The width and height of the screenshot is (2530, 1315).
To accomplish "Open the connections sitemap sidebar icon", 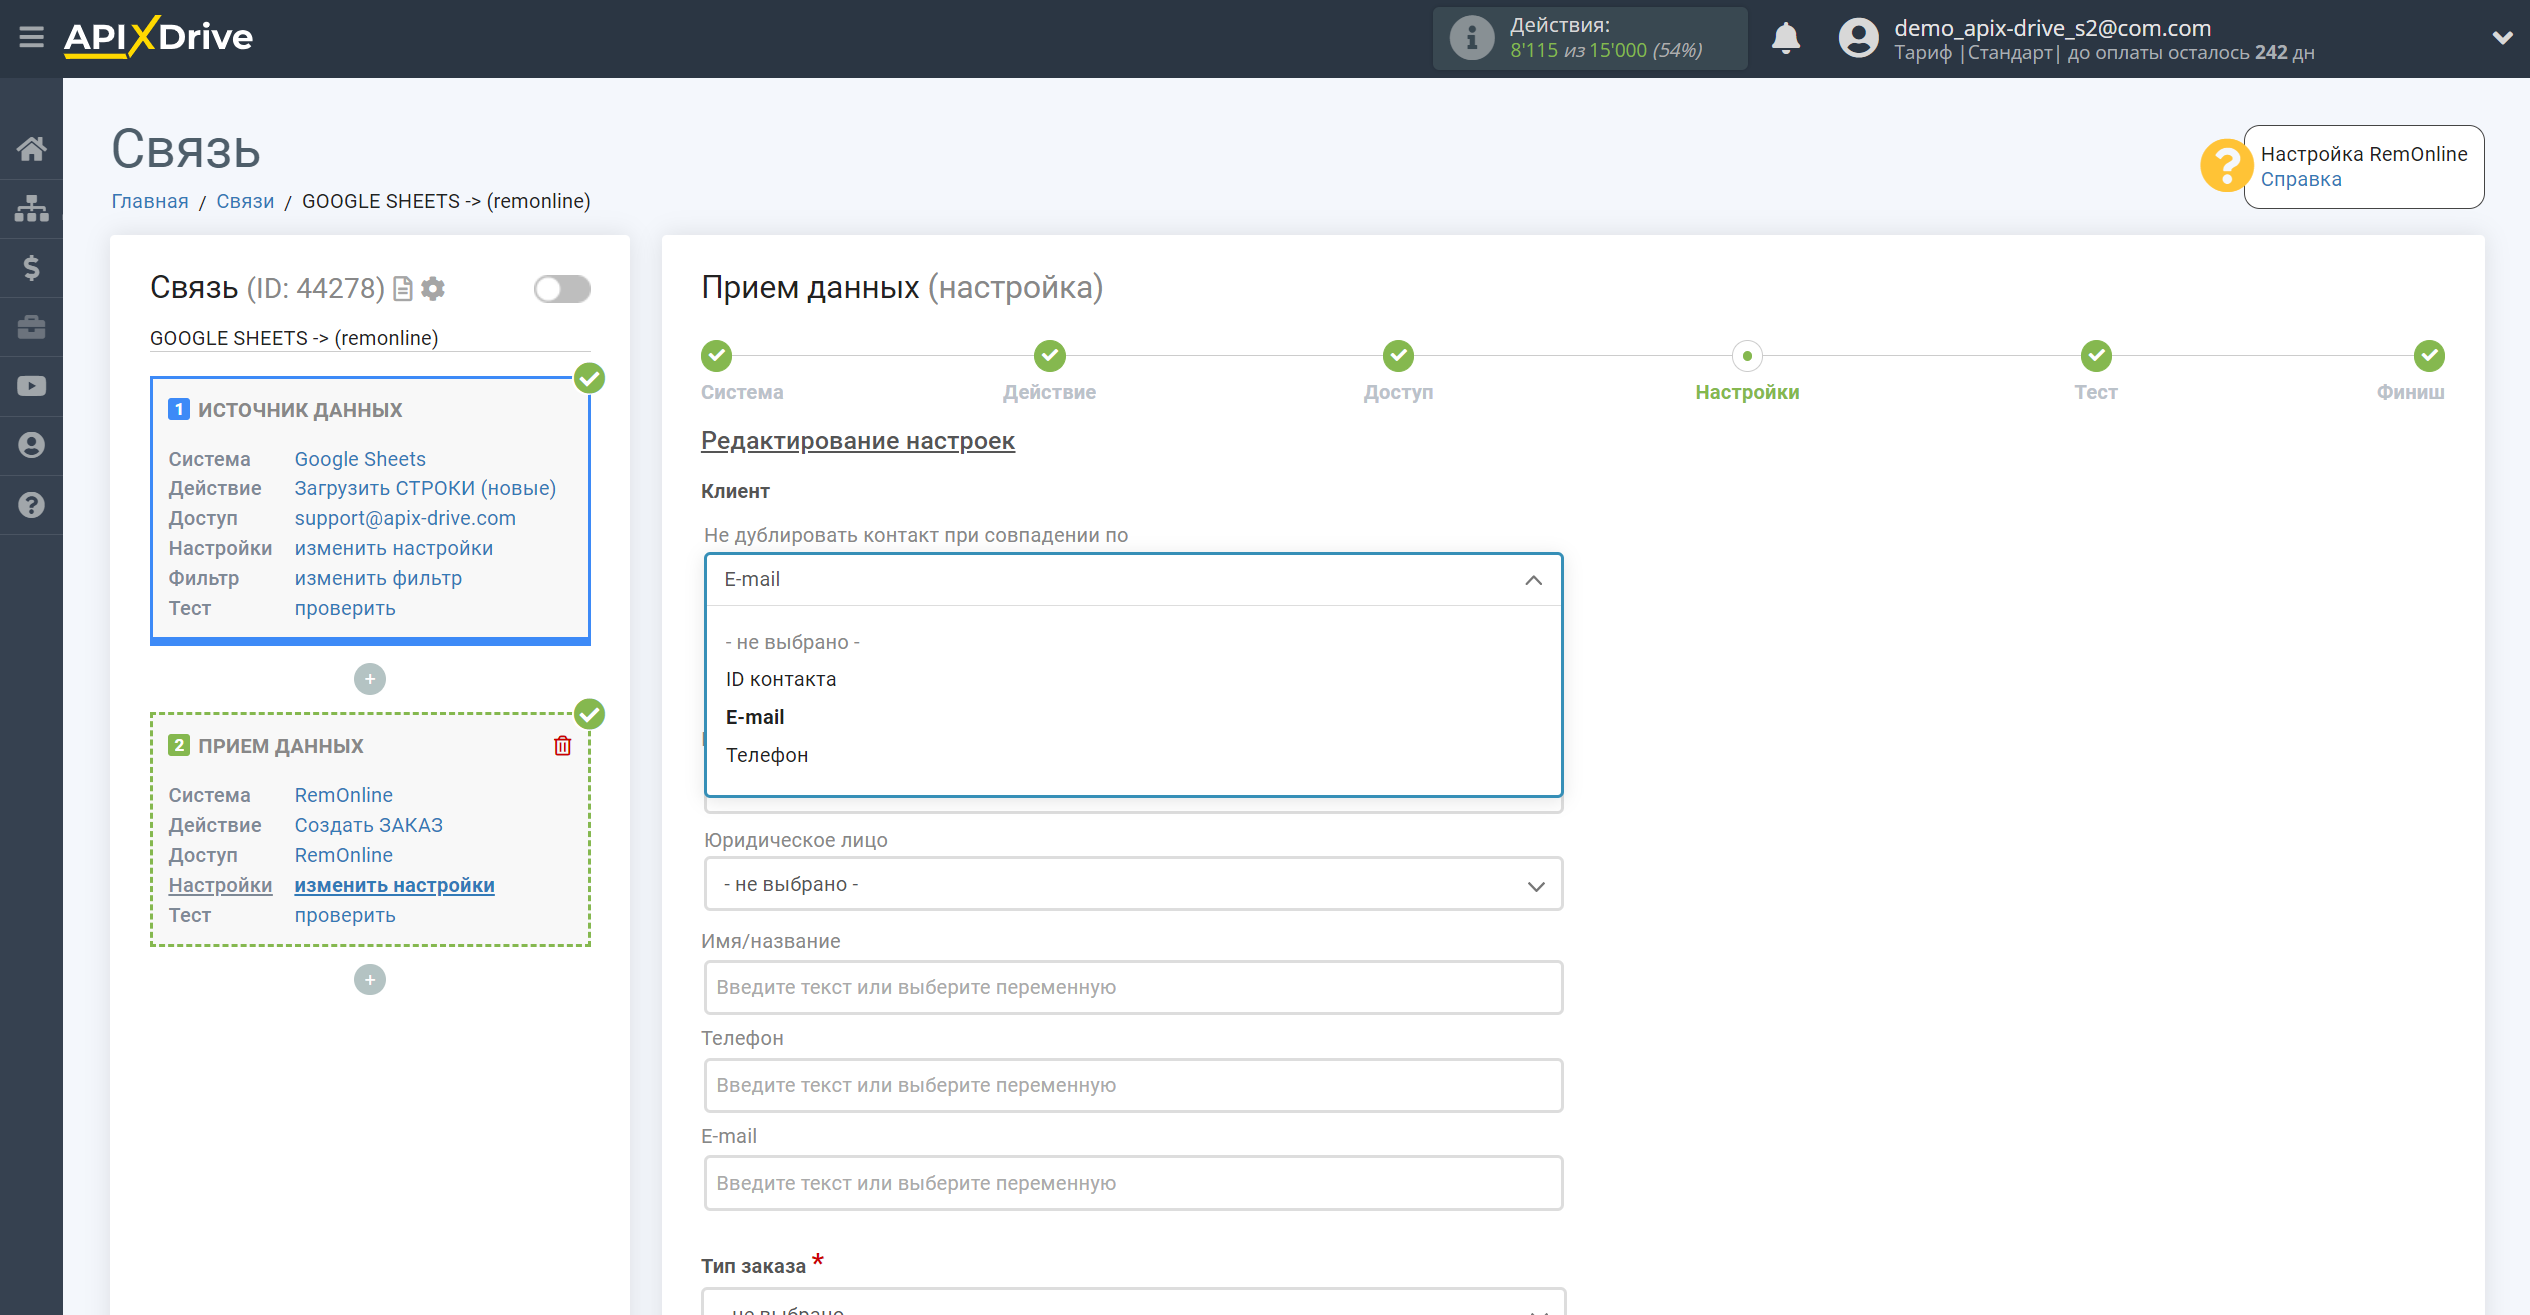I will pos(31,208).
